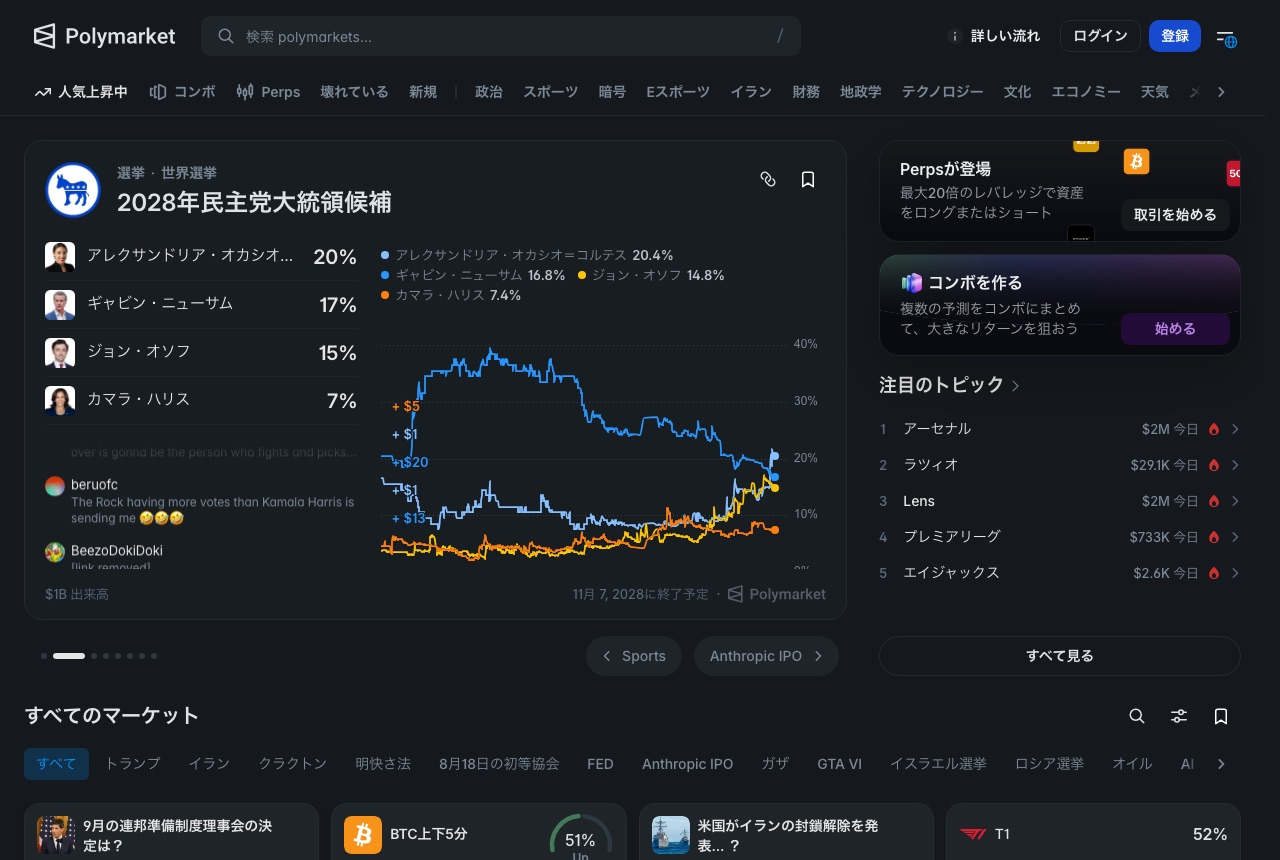1280x860 pixels.
Task: Open the Eスポーツ category tab
Action: click(x=678, y=92)
